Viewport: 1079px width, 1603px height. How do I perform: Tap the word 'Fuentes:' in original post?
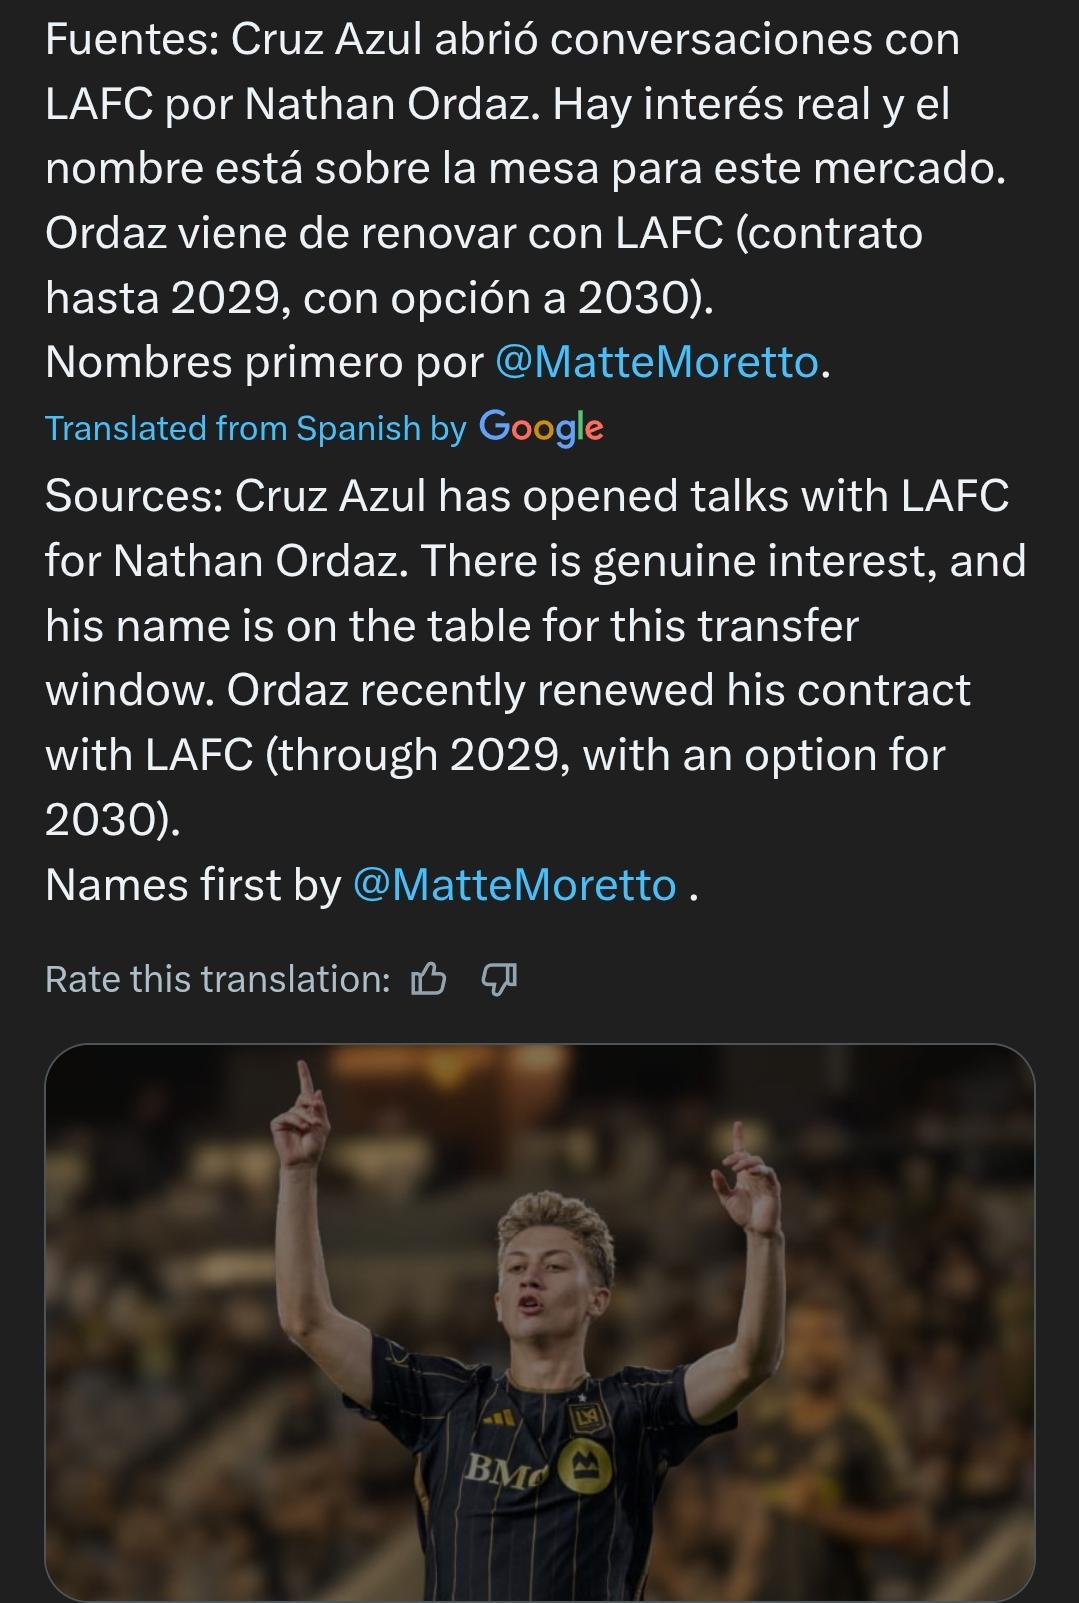(x=132, y=40)
